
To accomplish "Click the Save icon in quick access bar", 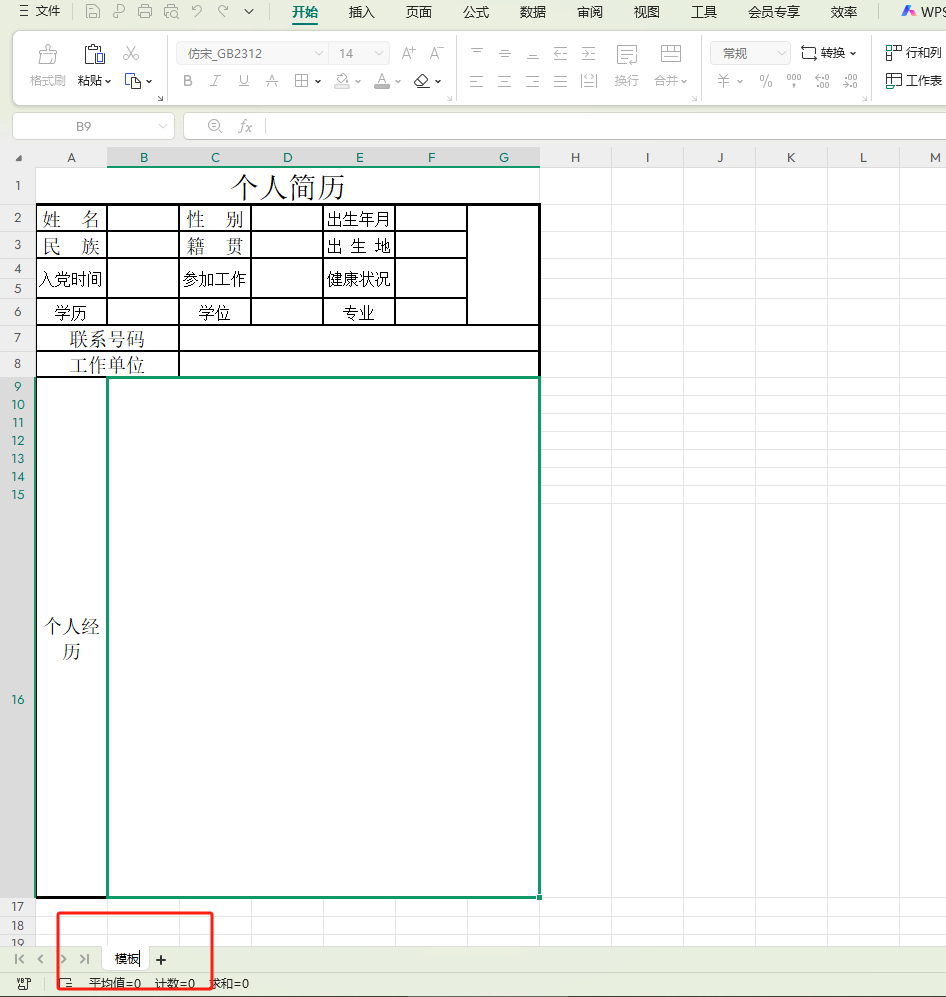I will (93, 11).
